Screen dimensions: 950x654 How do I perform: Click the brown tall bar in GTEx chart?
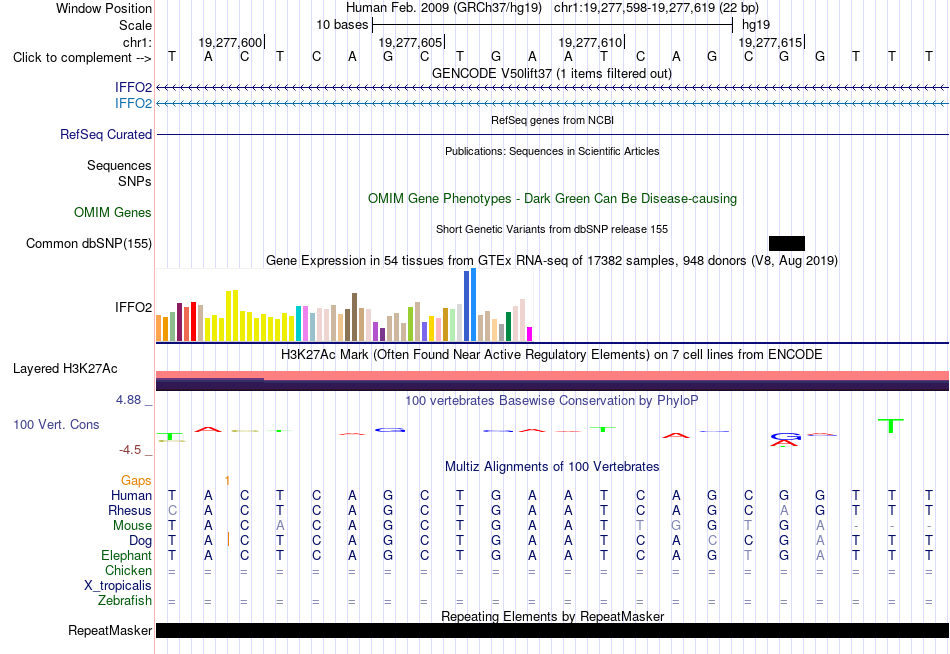[x=354, y=318]
